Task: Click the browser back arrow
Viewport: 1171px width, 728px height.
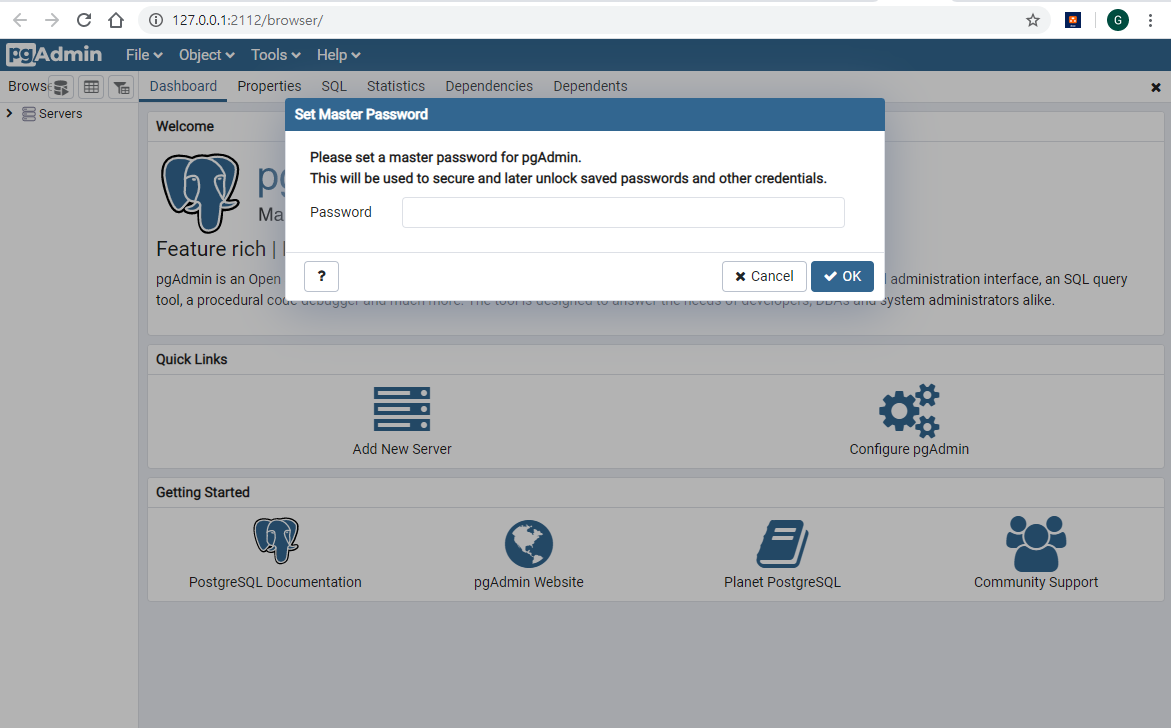Action: click(x=20, y=20)
